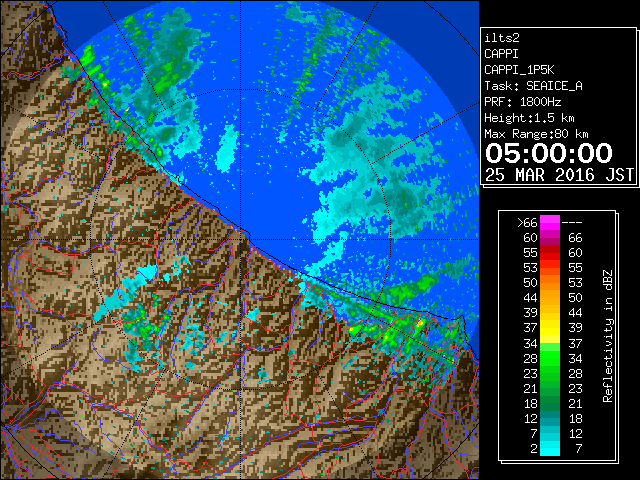Click the '25 MAR 2016 JST' date
The image size is (640, 480).
[559, 175]
